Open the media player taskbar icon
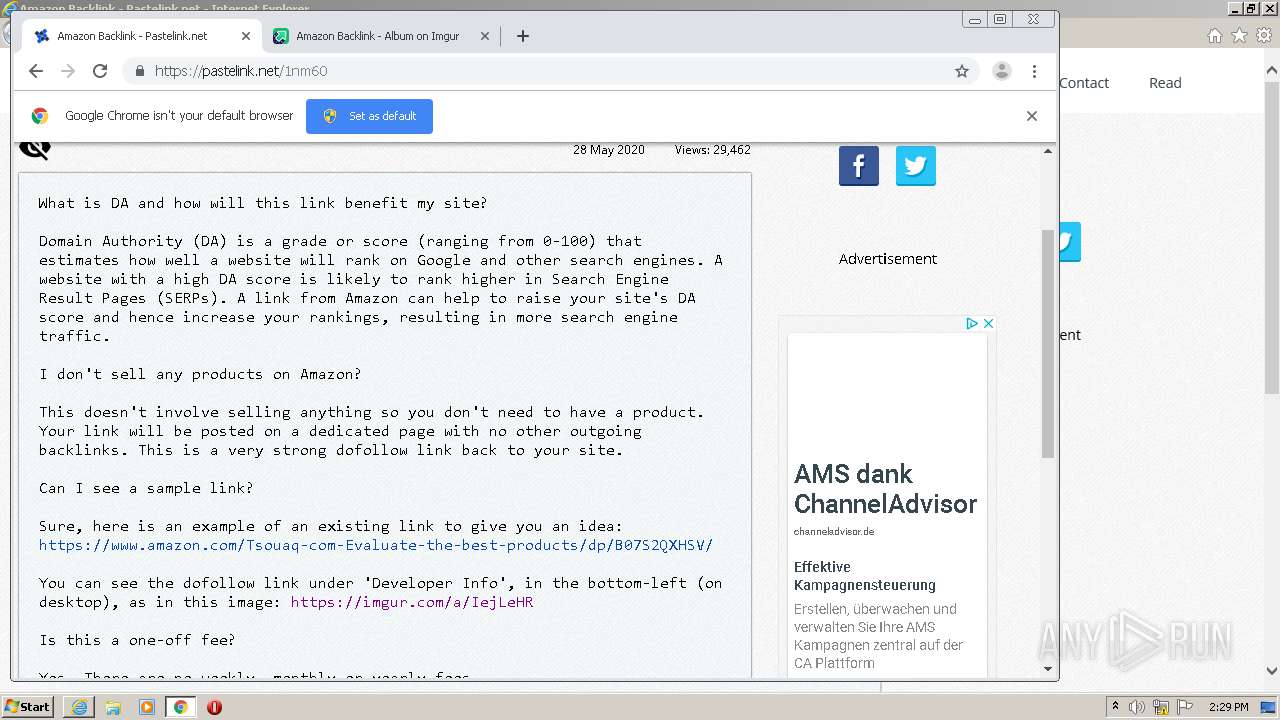This screenshot has width=1280, height=720. coord(147,707)
